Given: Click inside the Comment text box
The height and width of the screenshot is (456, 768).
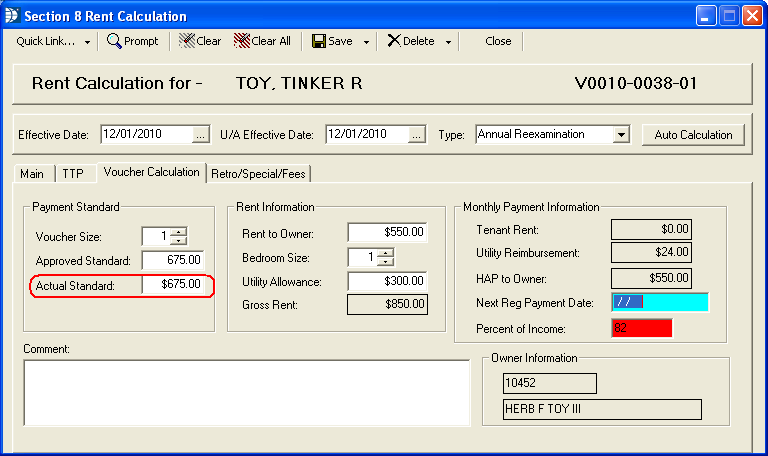Looking at the screenshot, I should coord(247,393).
